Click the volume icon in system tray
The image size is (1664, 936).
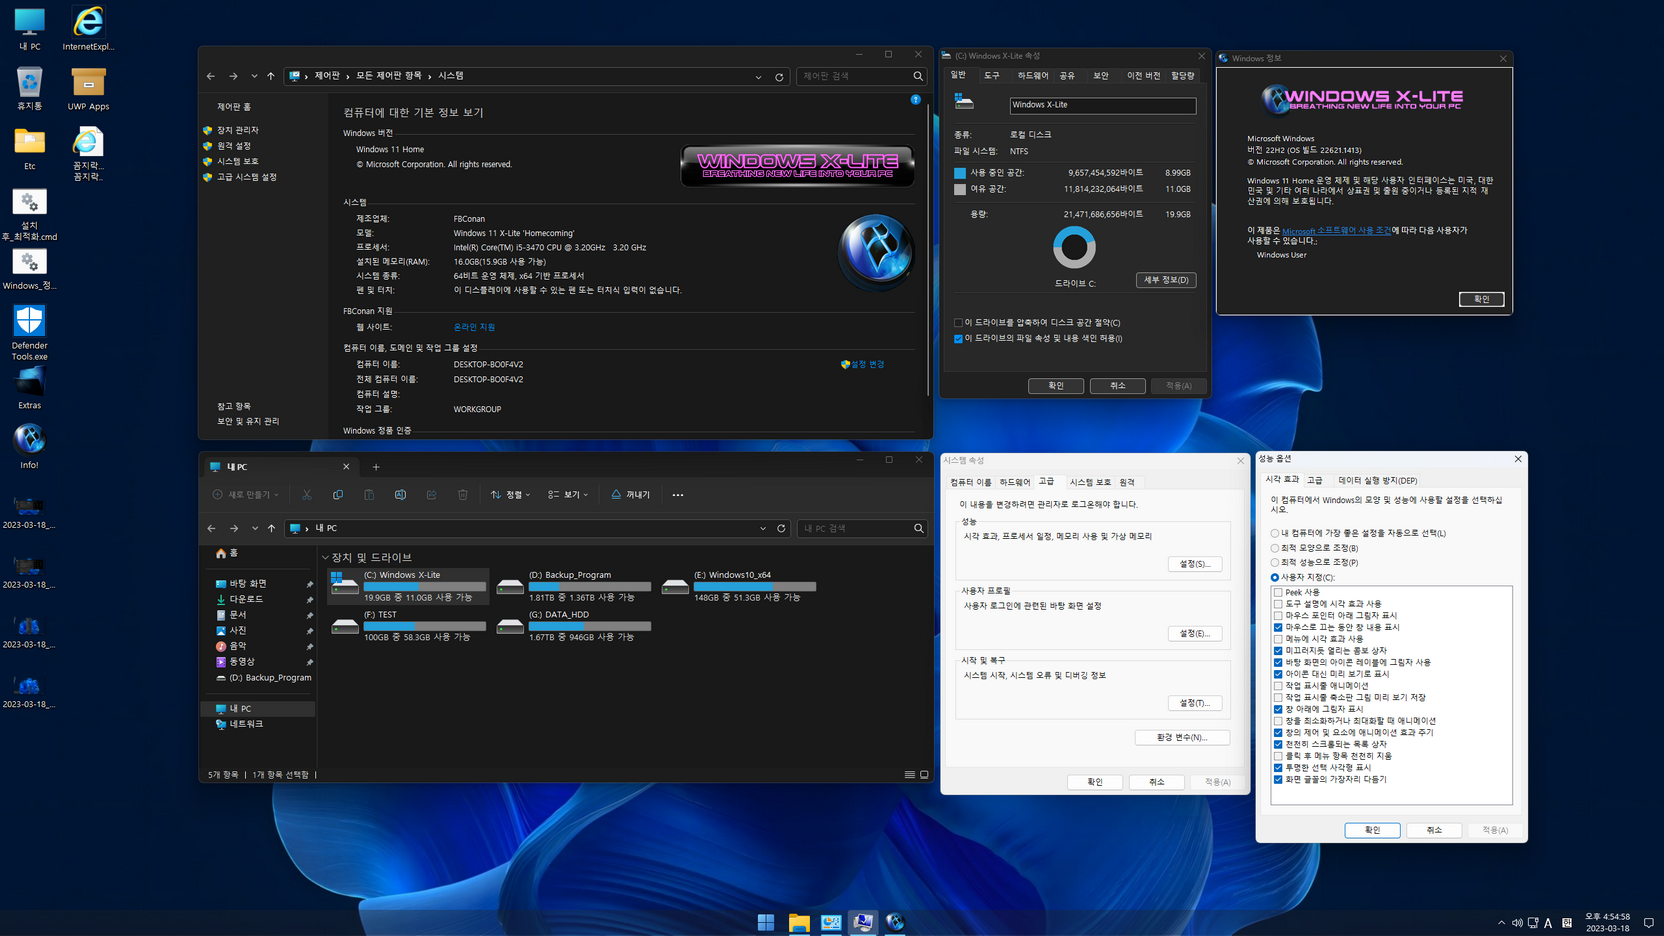click(x=1517, y=923)
